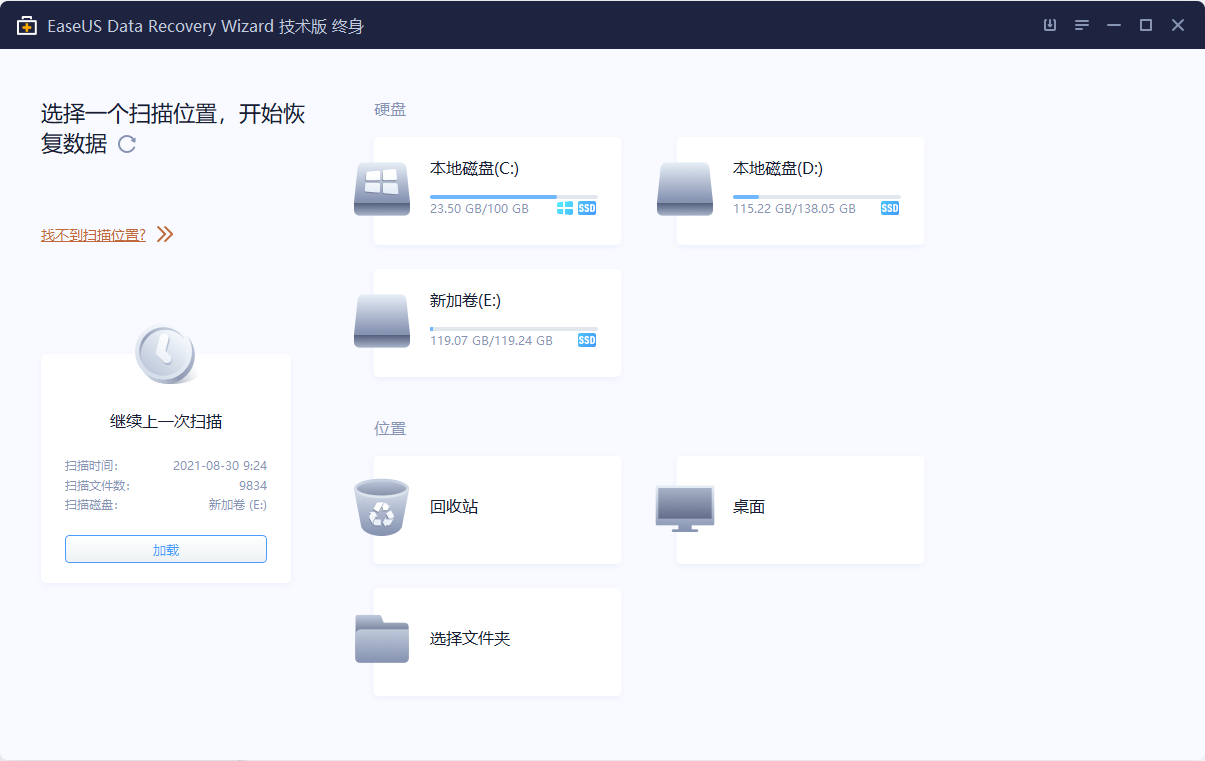1205x761 pixels.
Task: Click the scan time 2021-08-30 9:24
Action: click(220, 466)
